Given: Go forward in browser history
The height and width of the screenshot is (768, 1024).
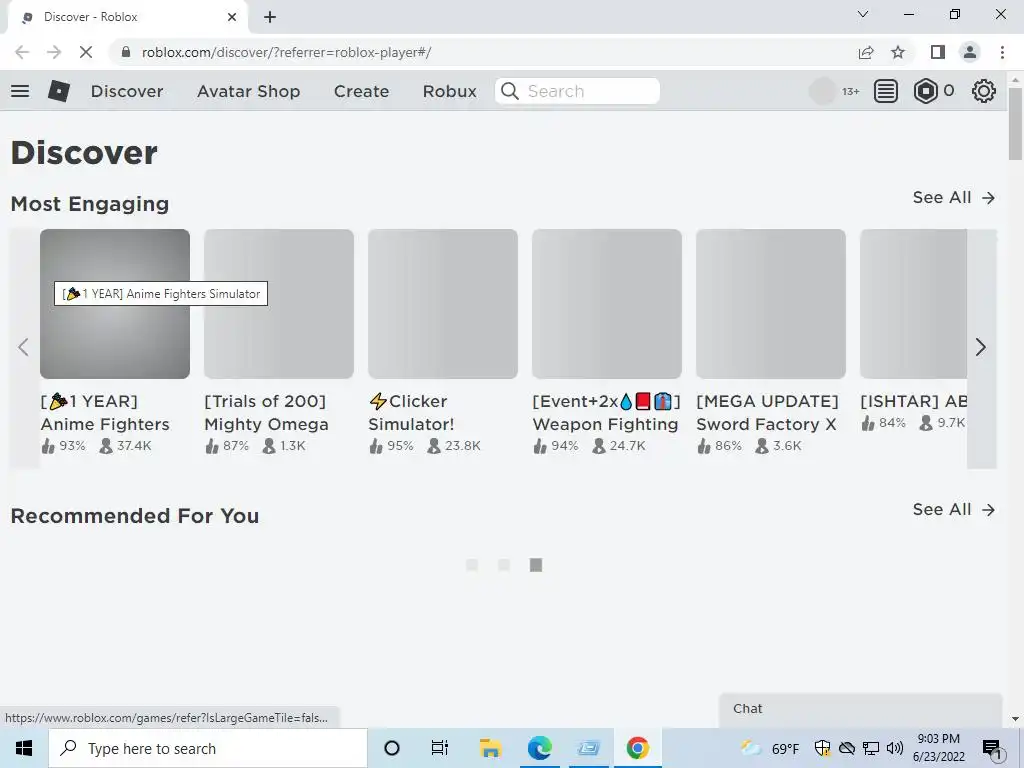Looking at the screenshot, I should pos(54,52).
